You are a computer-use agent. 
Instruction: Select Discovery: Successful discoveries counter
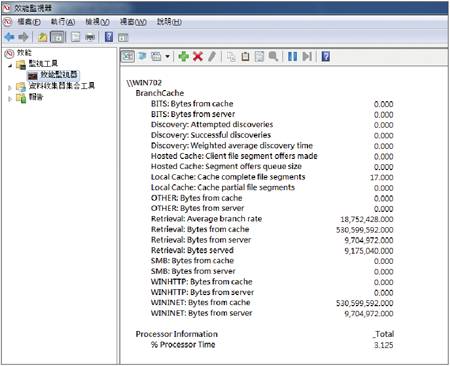coord(211,135)
